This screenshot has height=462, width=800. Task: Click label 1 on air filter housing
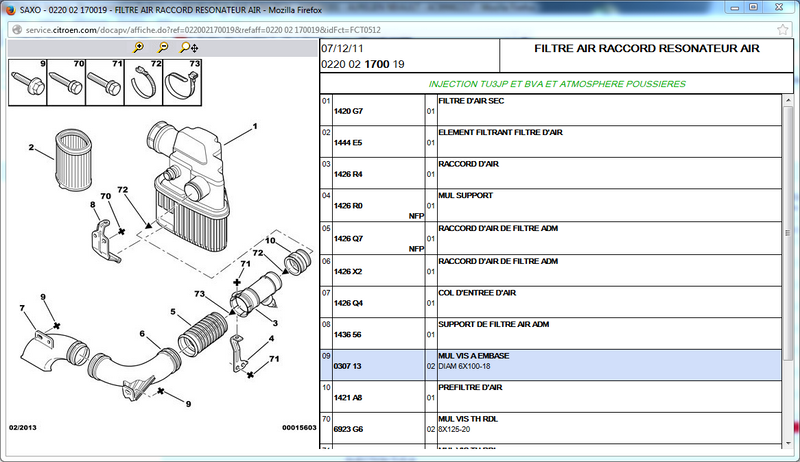tap(255, 126)
